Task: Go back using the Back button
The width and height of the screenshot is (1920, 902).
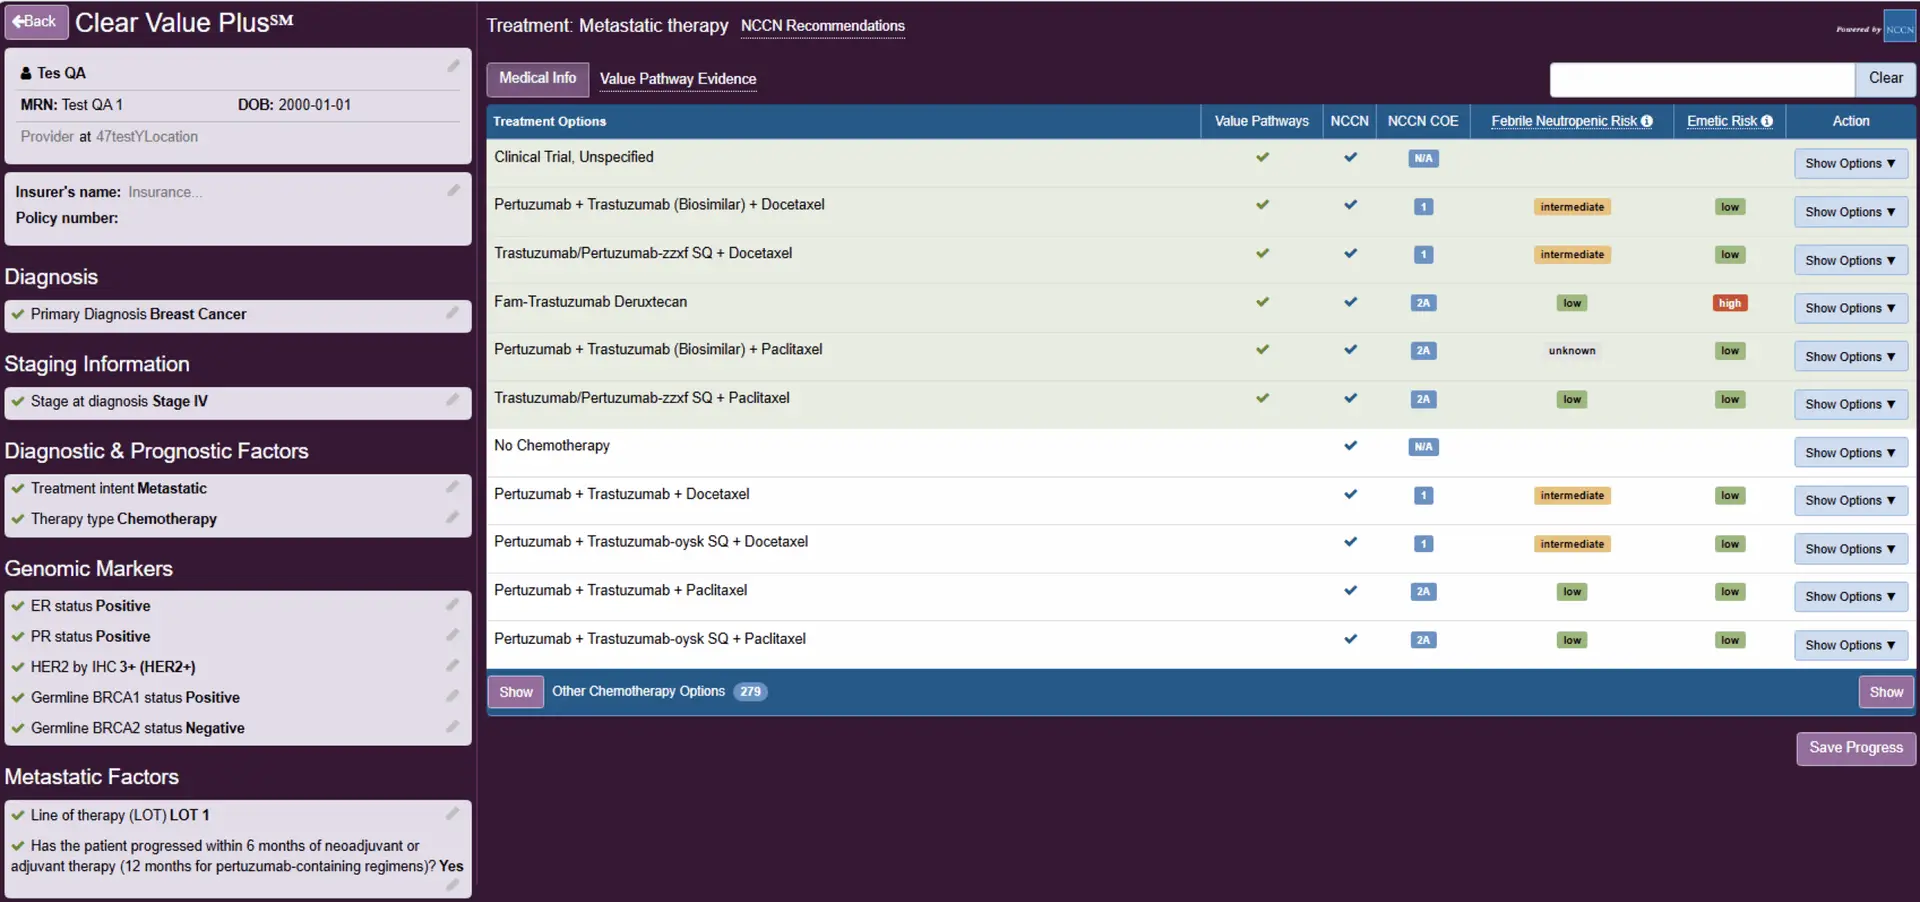Action: tap(36, 22)
